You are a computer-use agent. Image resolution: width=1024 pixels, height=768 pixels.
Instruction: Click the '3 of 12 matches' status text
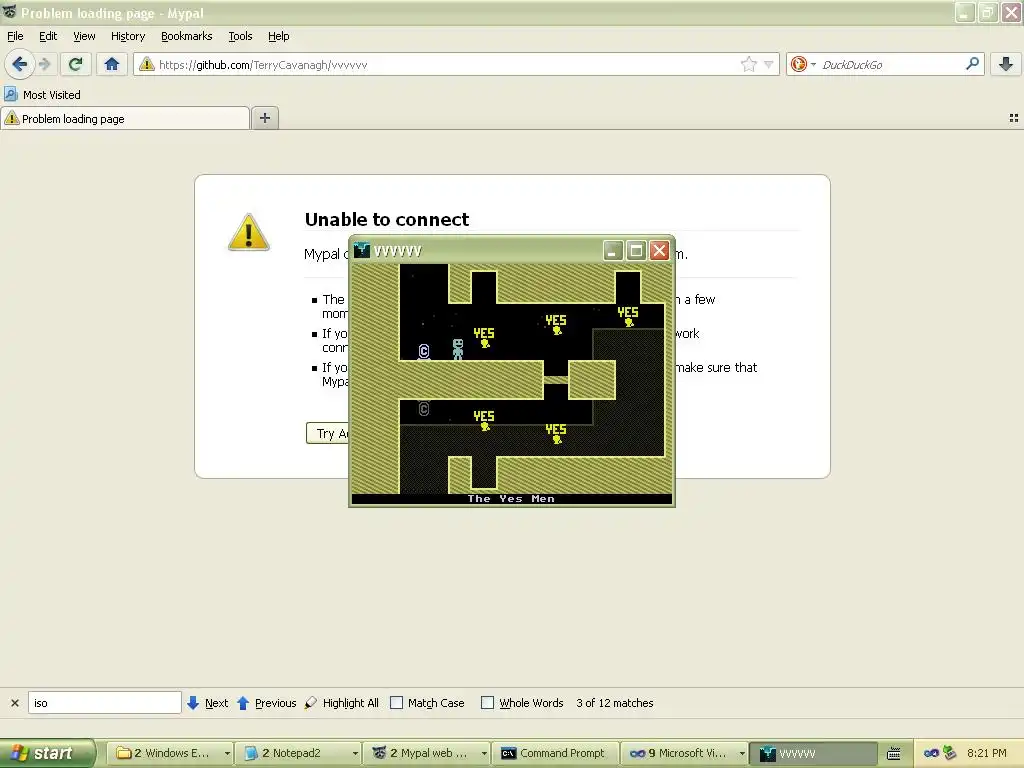[x=615, y=703]
